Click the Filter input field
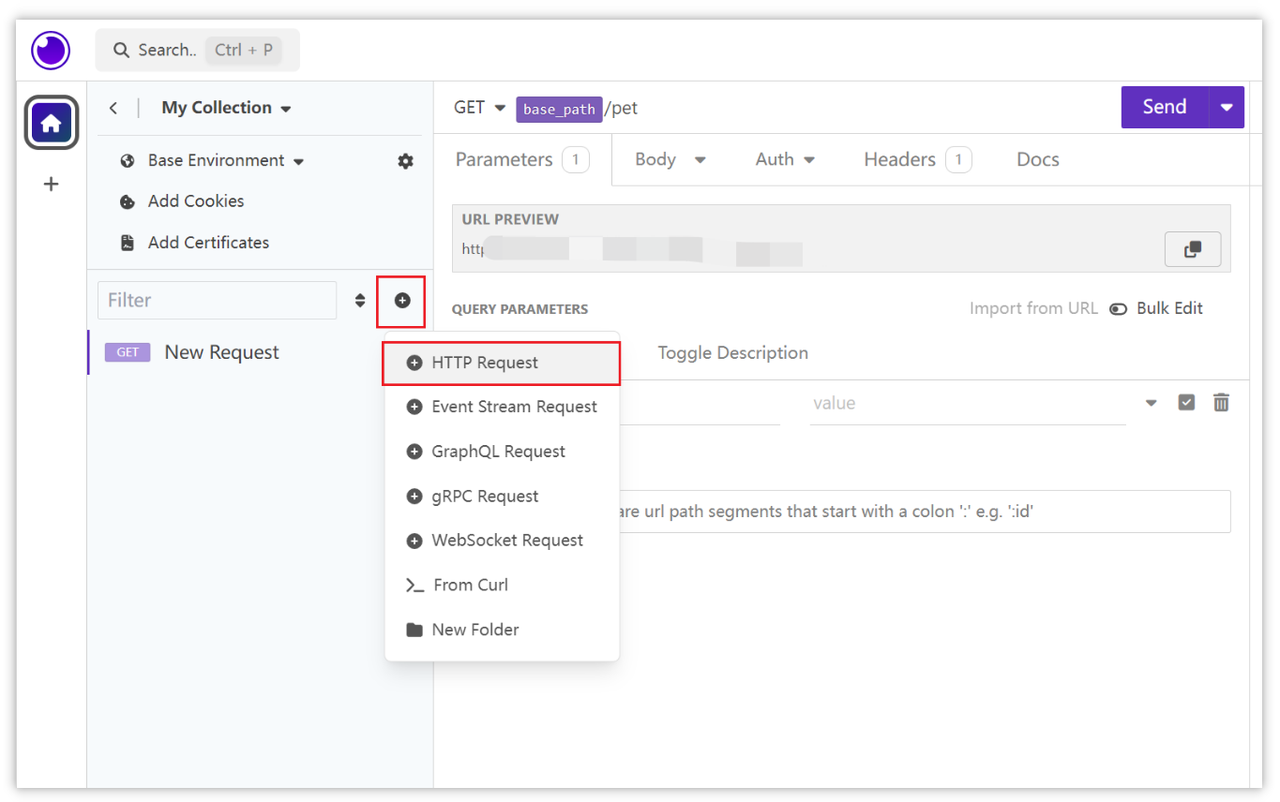1280x802 pixels. click(217, 300)
